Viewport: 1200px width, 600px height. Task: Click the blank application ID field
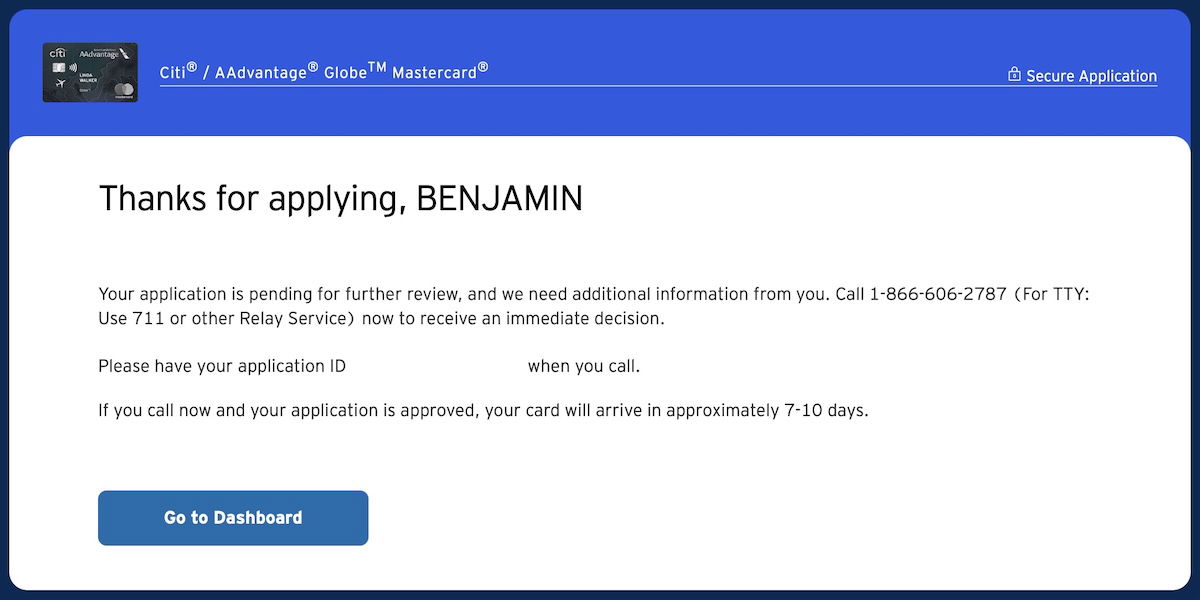436,366
